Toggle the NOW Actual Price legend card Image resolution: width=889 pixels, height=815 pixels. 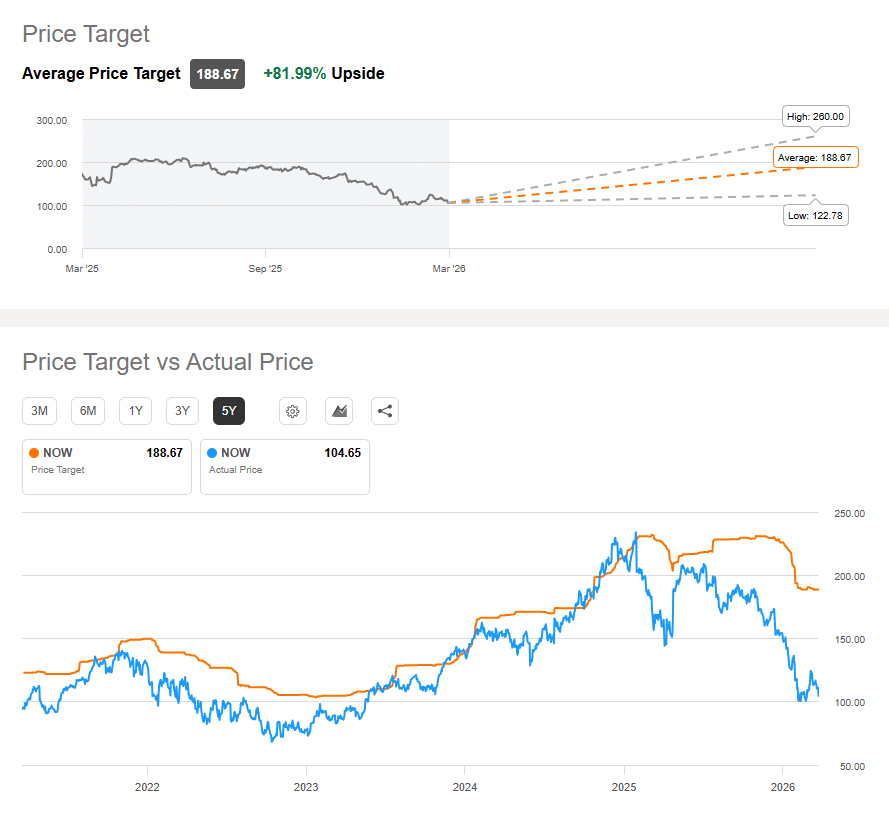coord(285,466)
